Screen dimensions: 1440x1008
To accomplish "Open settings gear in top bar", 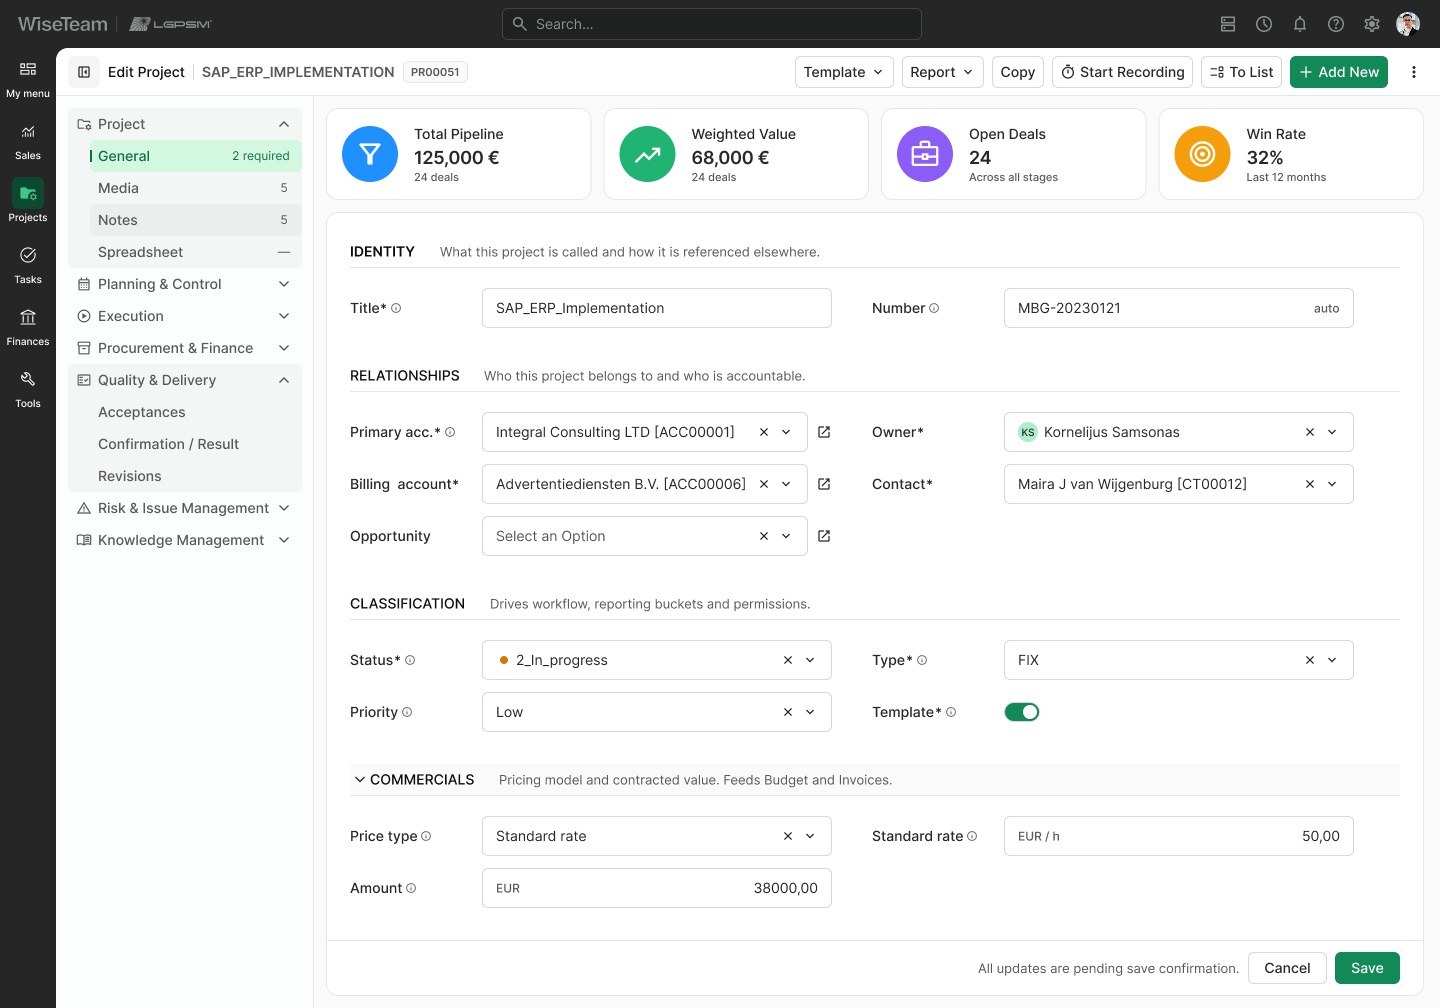I will (1372, 24).
